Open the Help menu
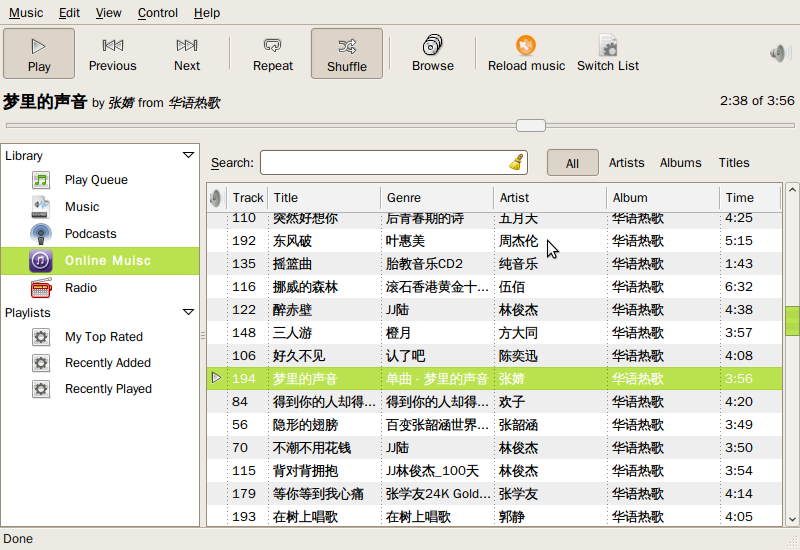Image resolution: width=800 pixels, height=550 pixels. 207,13
